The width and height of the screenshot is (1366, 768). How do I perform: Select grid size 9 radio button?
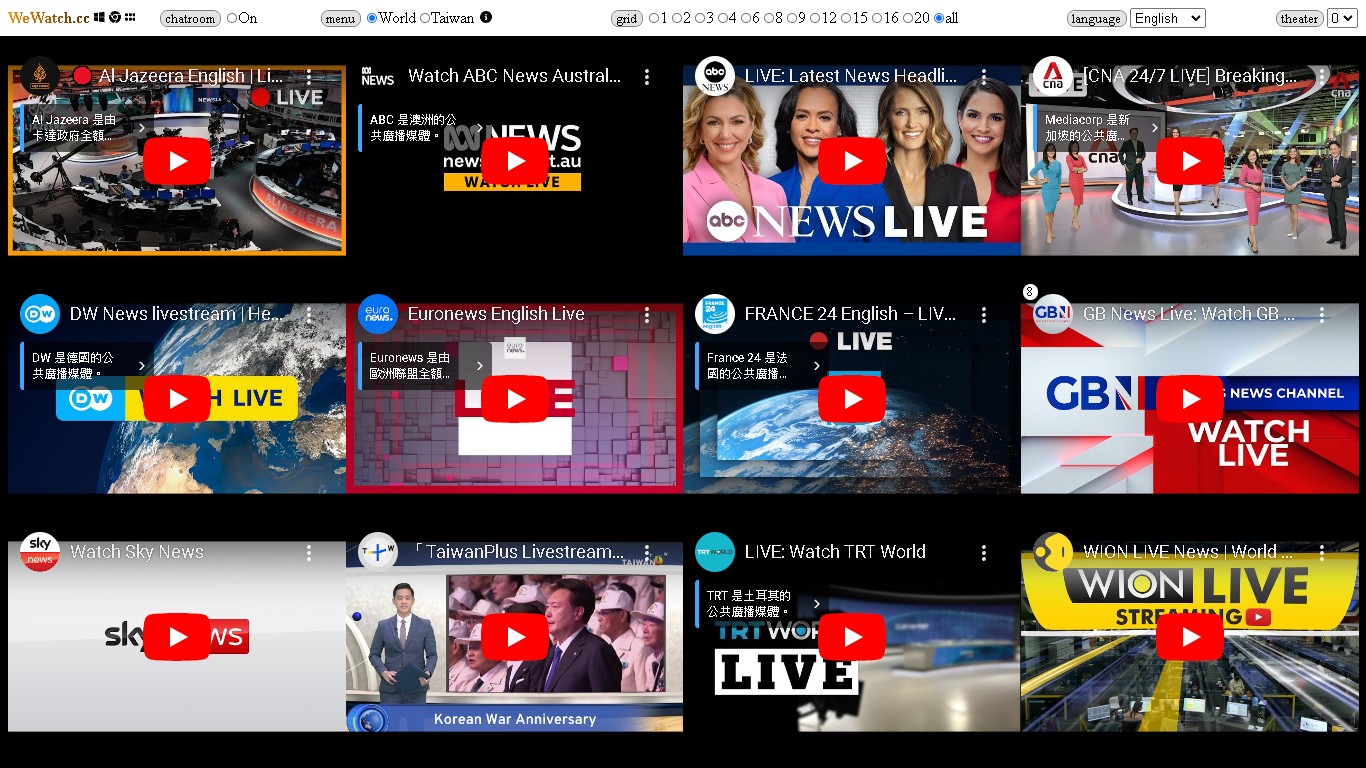[792, 18]
